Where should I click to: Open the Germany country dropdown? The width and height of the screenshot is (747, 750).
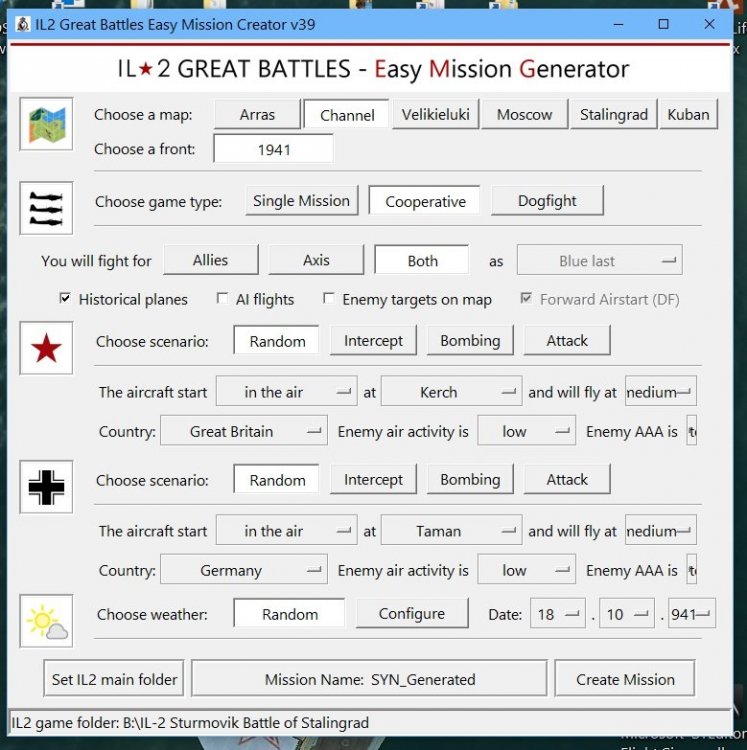[244, 570]
